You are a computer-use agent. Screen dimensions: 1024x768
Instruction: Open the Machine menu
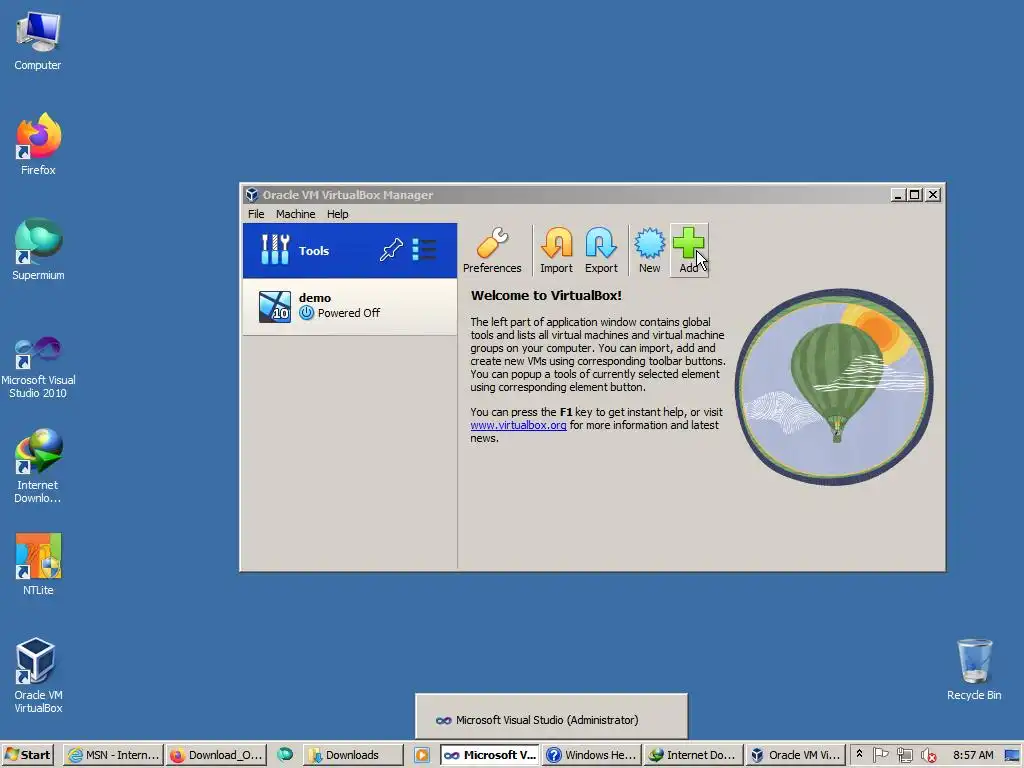pos(295,214)
